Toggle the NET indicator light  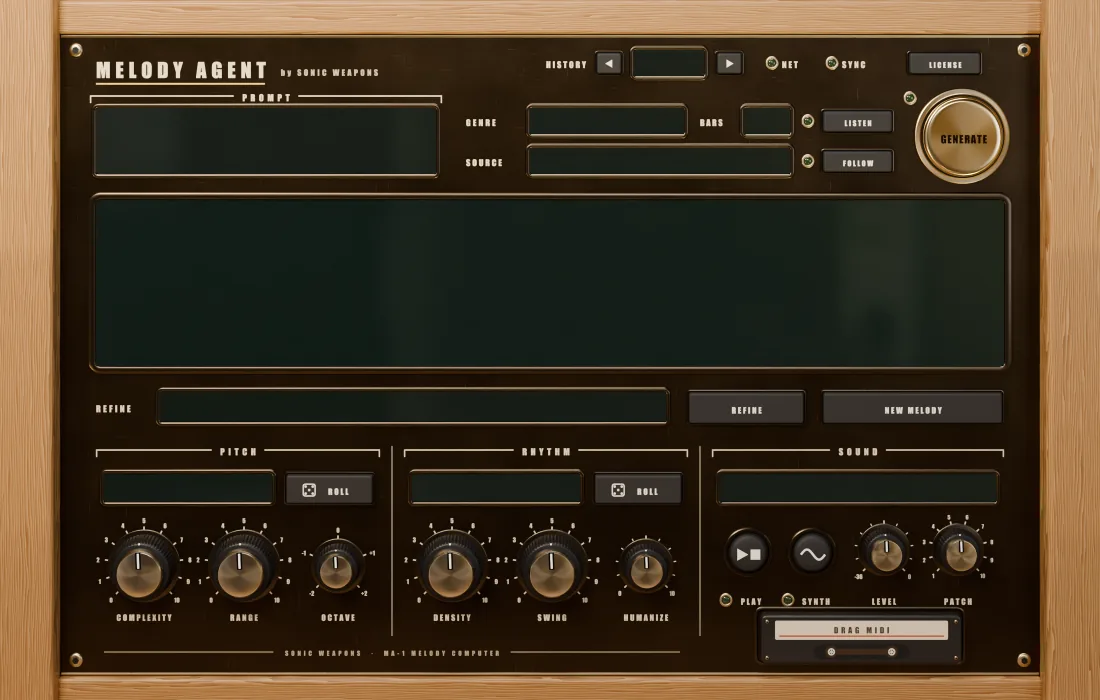(772, 63)
